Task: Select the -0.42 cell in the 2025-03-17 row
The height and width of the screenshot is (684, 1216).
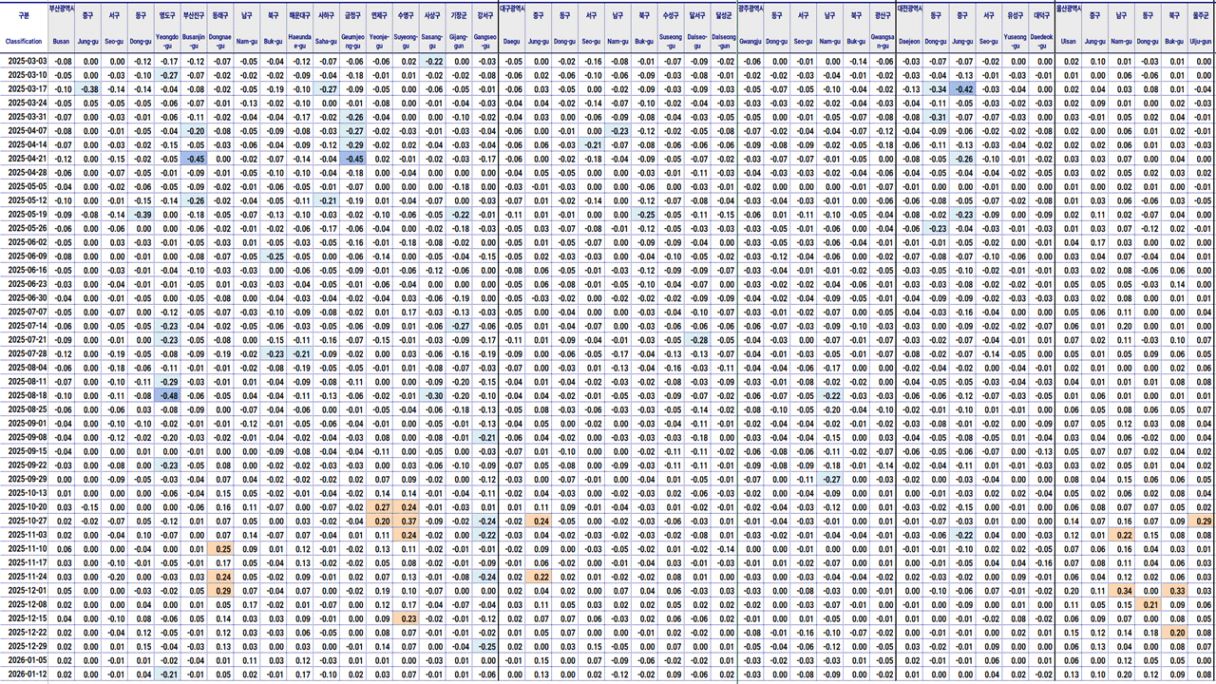Action: (962, 89)
